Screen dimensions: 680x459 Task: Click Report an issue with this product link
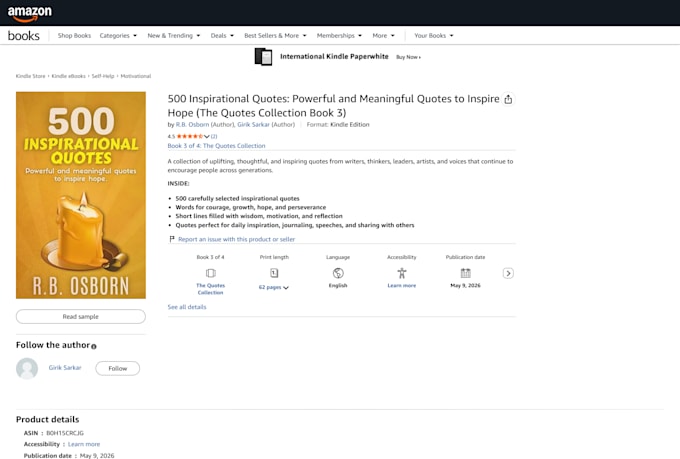(236, 239)
